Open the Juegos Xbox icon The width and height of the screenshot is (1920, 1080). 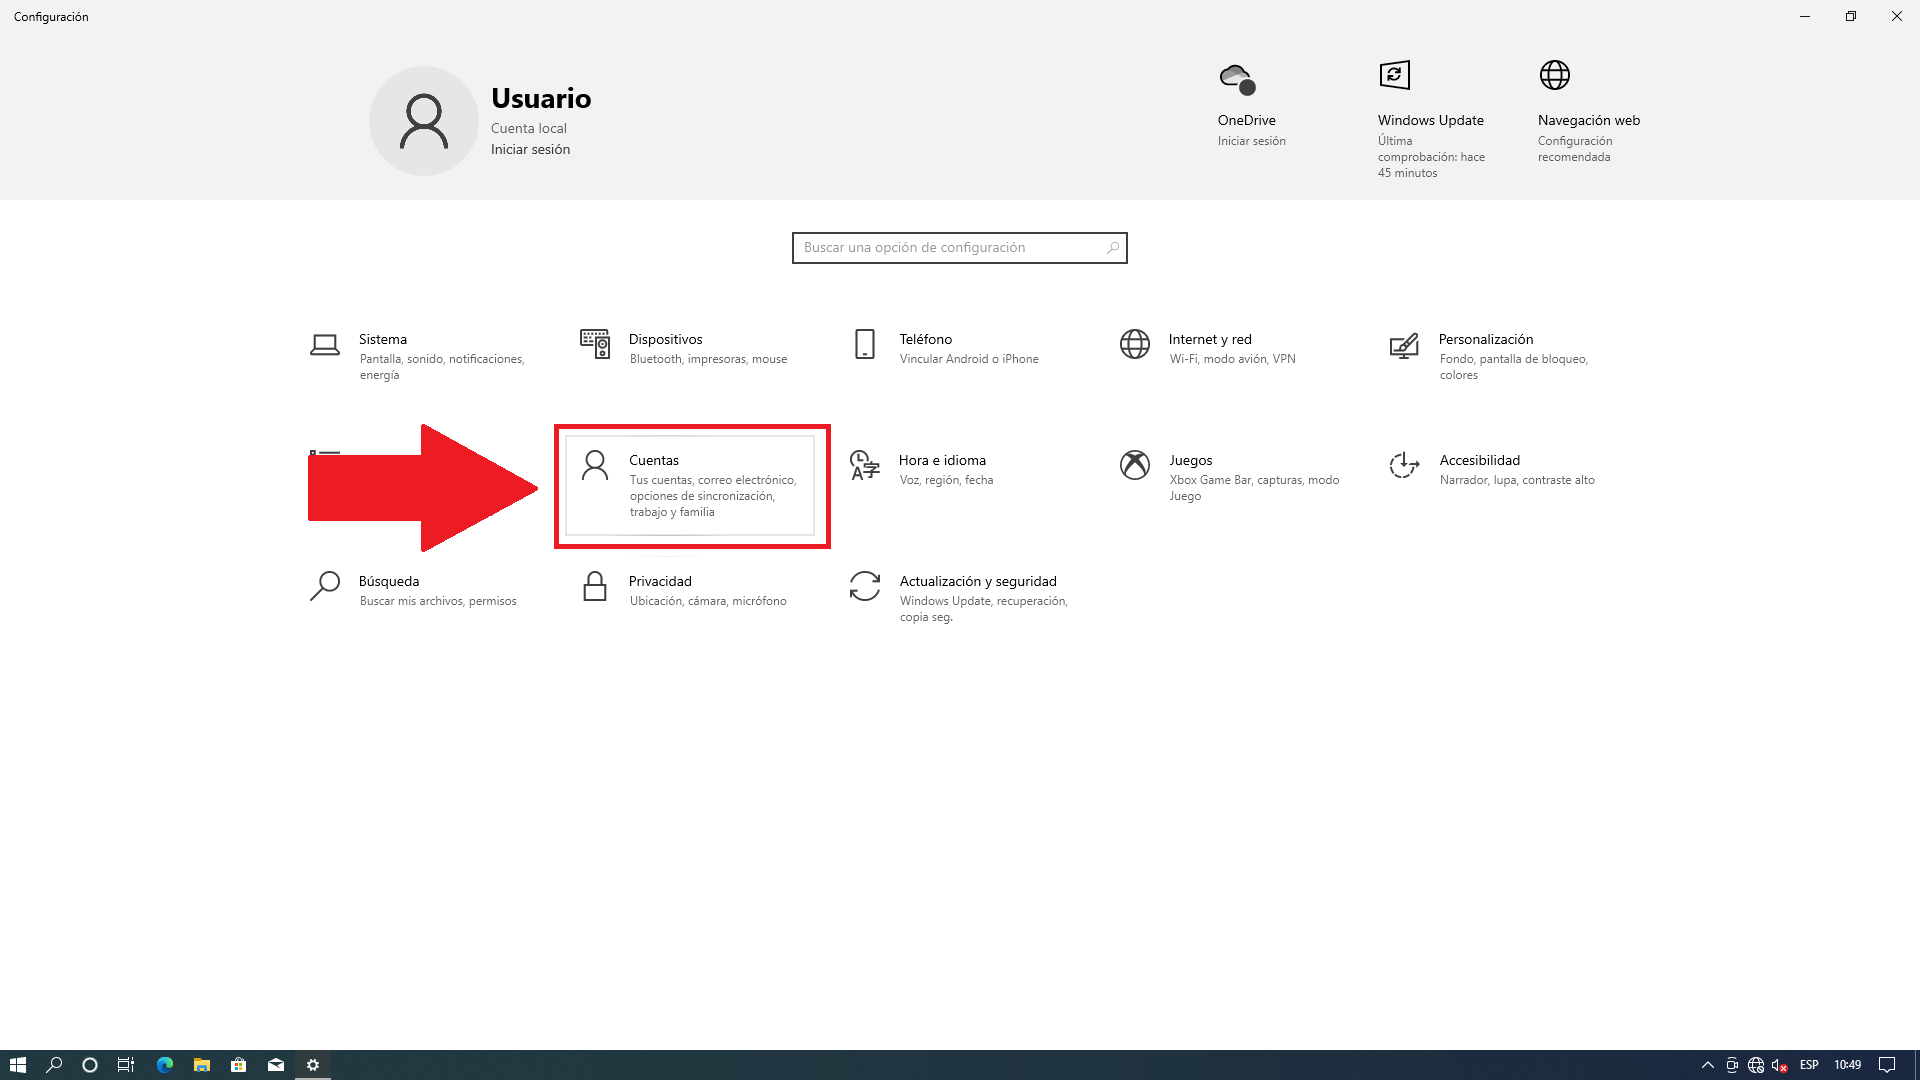pyautogui.click(x=1135, y=465)
